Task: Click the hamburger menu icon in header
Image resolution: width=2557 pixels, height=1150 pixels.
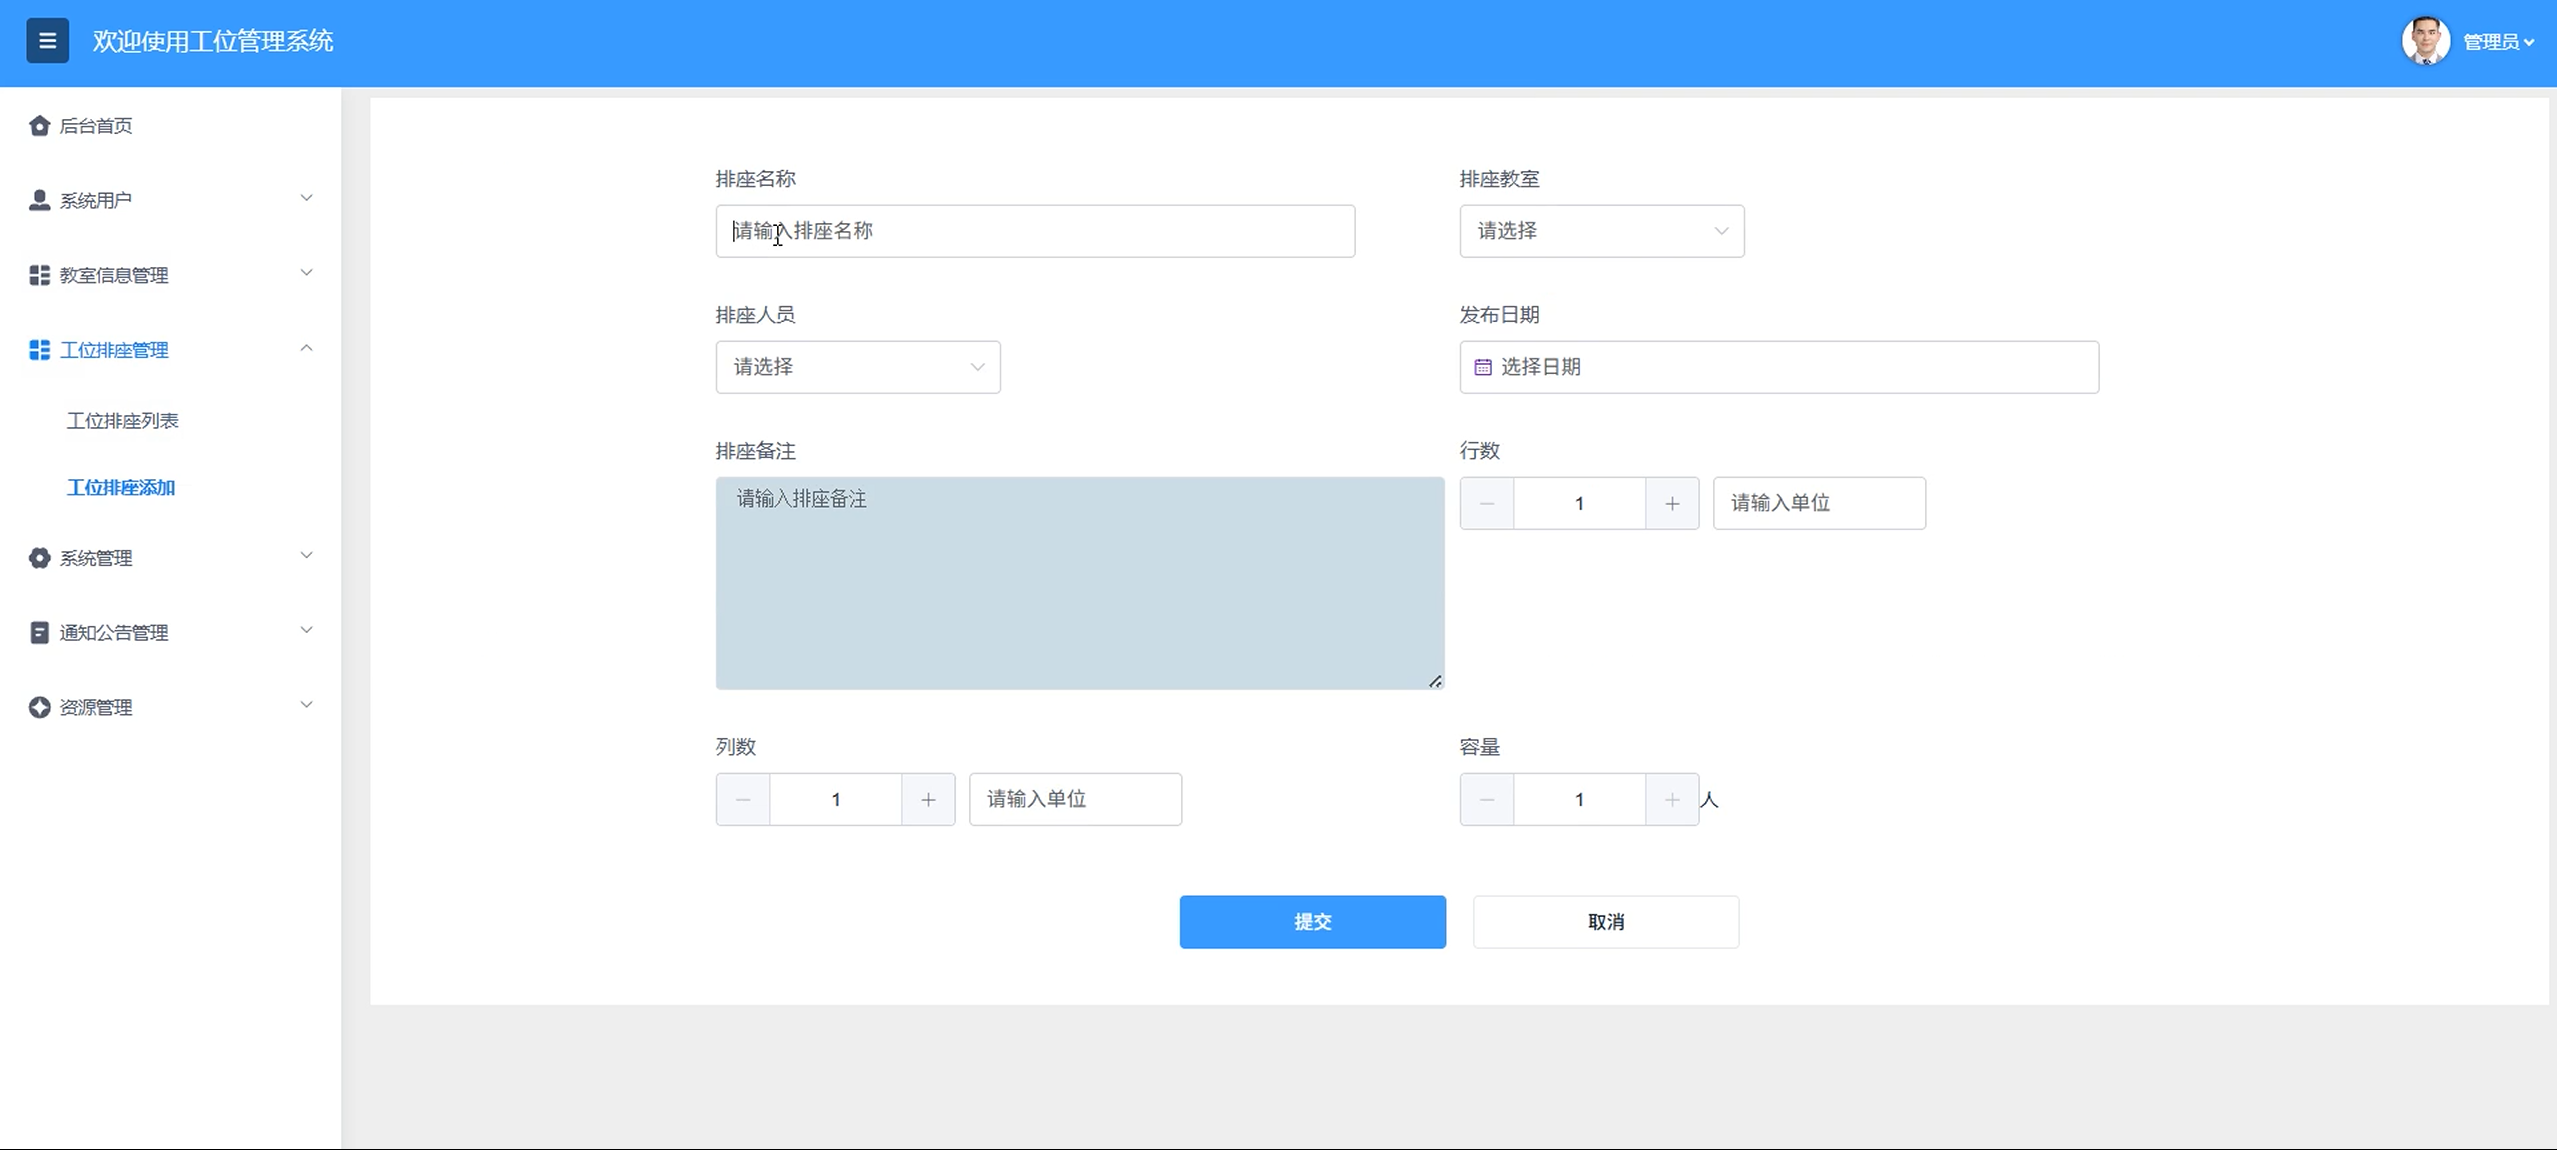Action: click(47, 41)
